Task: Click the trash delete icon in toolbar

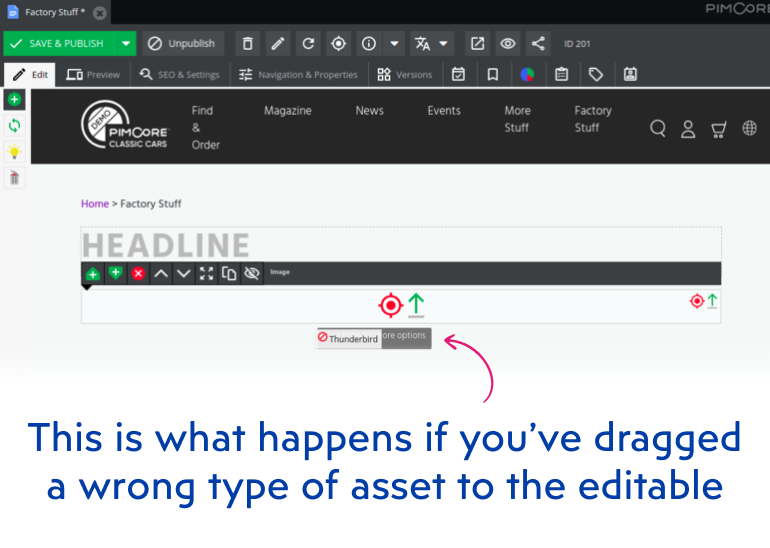Action: tap(248, 44)
